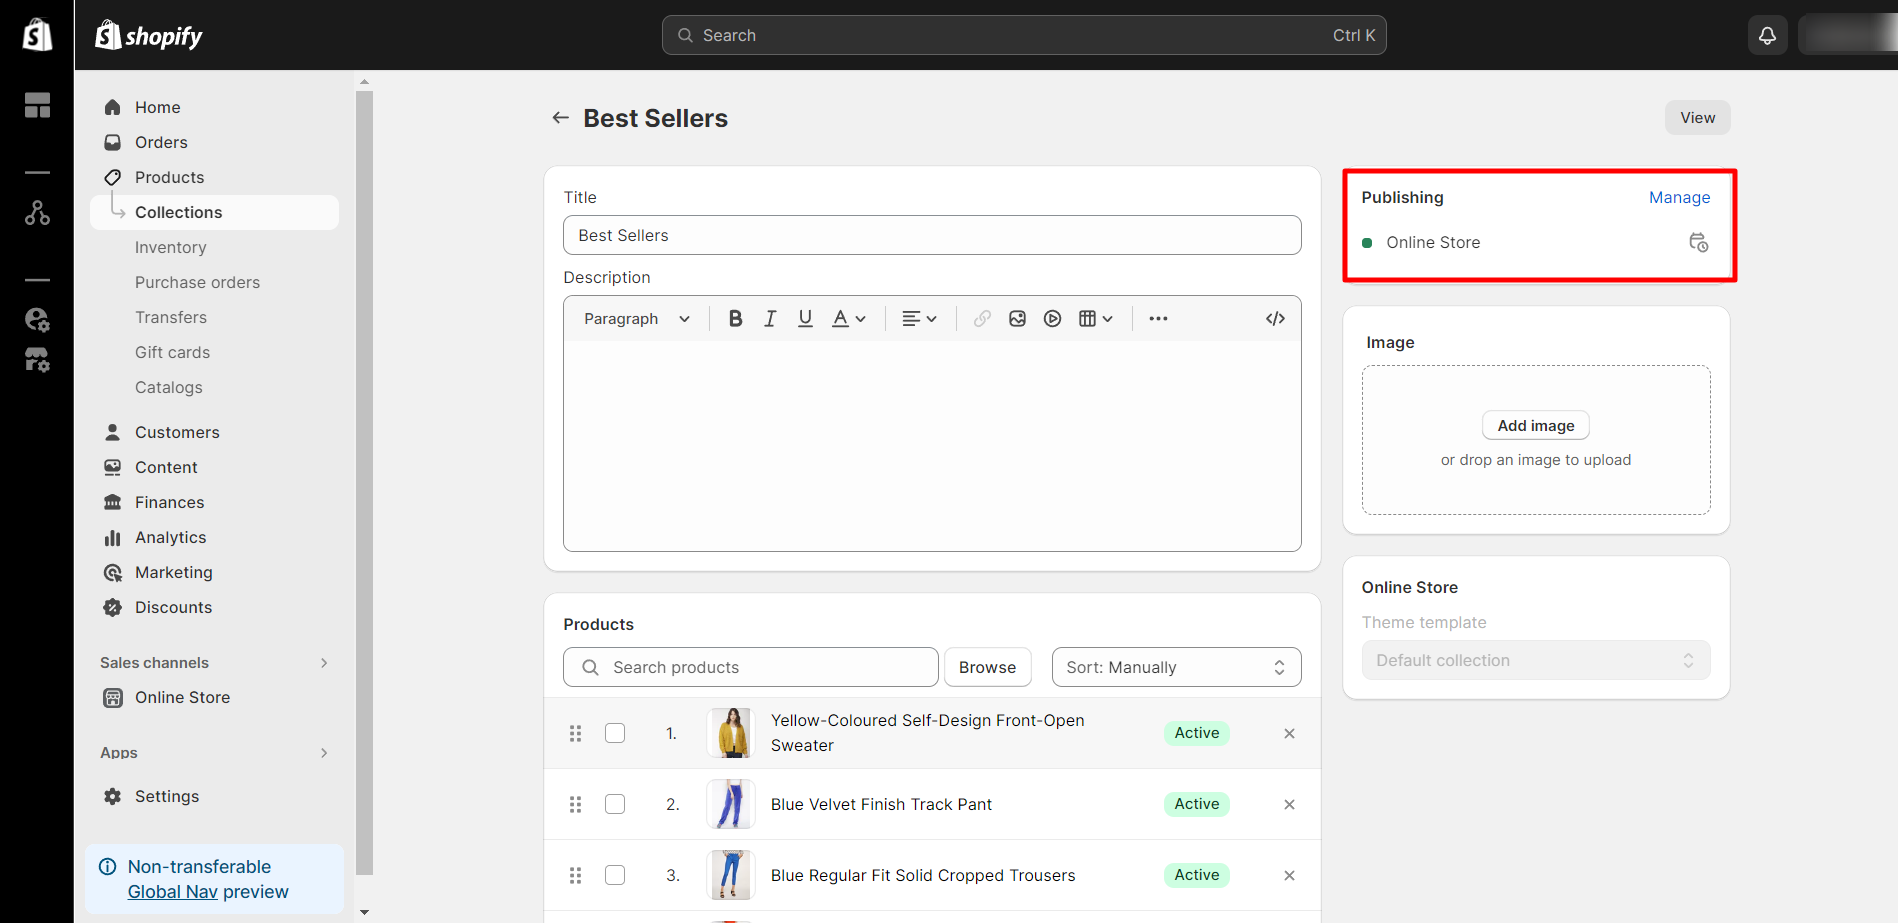Image resolution: width=1898 pixels, height=923 pixels.
Task: Check the box for Yellow-Coloured Sweater
Action: point(615,733)
